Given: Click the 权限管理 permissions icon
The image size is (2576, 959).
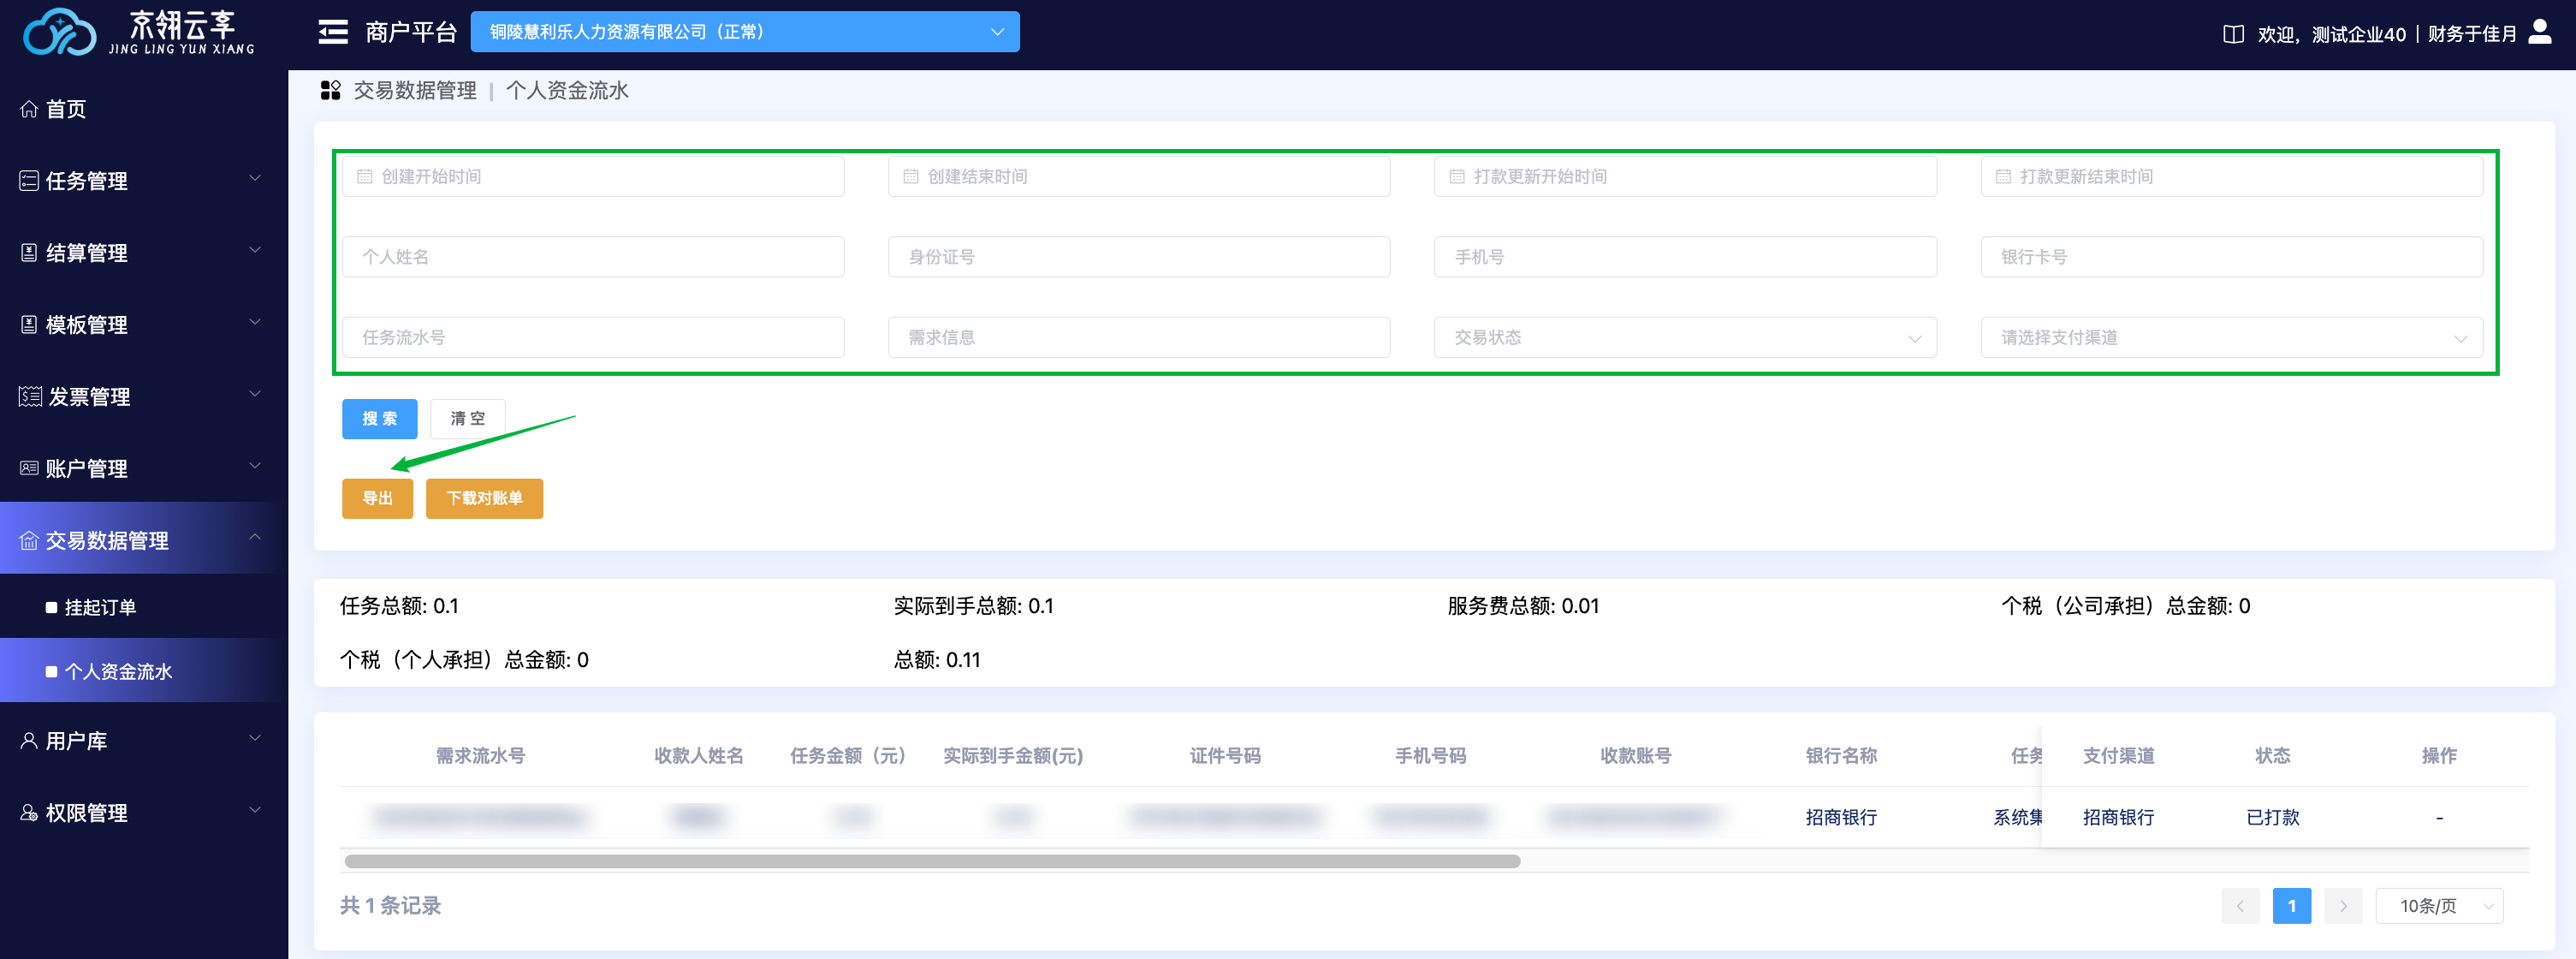Looking at the screenshot, I should (x=29, y=813).
